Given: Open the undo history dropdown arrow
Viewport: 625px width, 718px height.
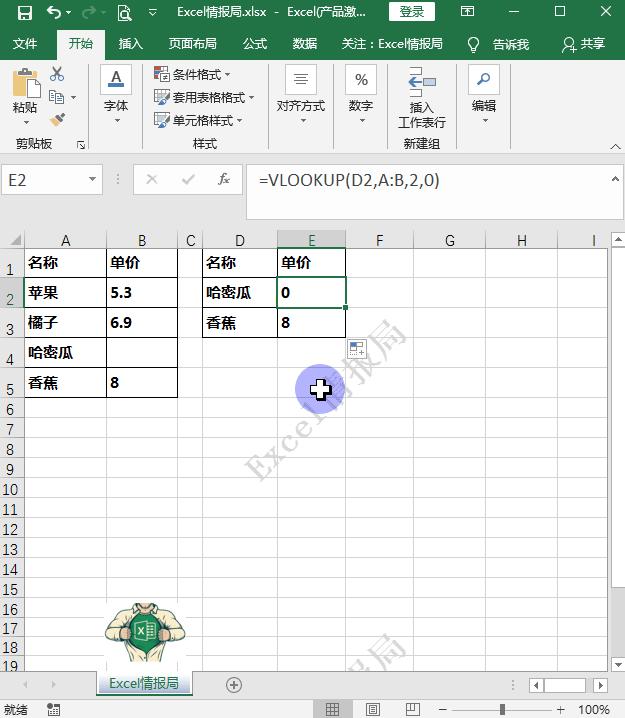Looking at the screenshot, I should [69, 12].
